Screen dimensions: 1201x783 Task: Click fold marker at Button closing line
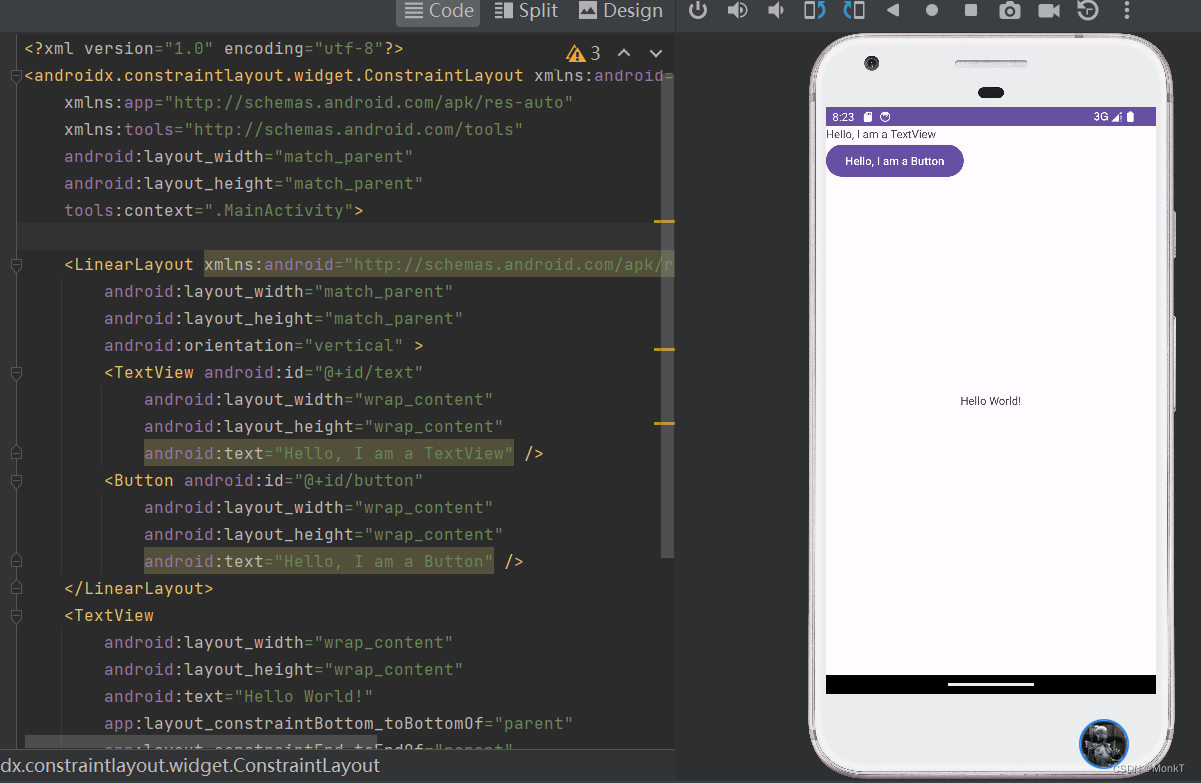point(16,562)
